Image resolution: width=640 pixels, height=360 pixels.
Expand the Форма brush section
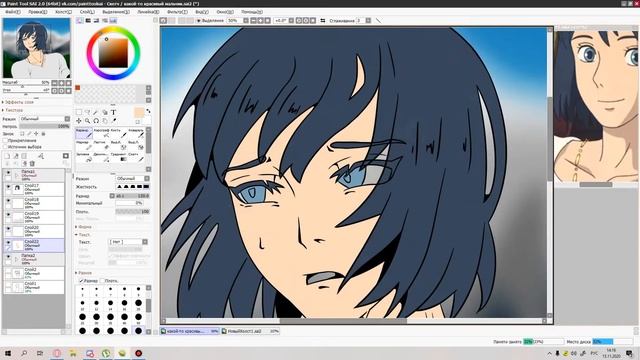[84, 227]
